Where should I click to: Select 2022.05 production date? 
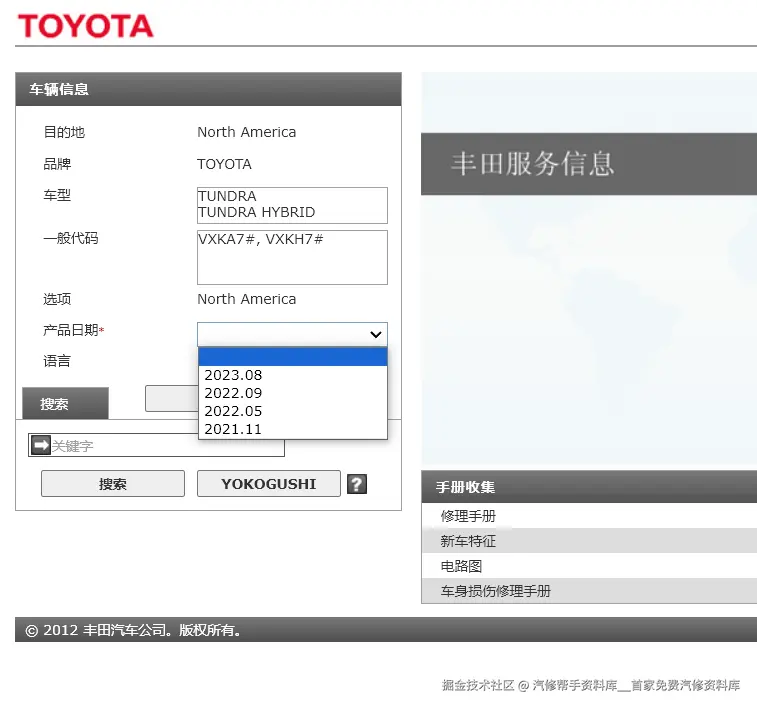pos(293,411)
